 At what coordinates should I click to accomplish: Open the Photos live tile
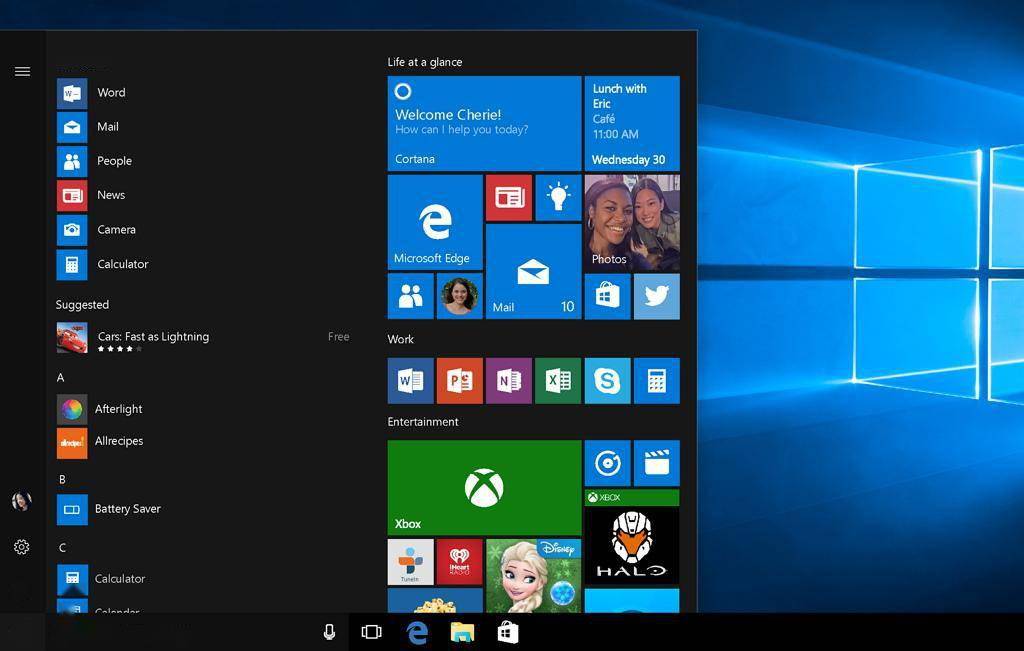point(631,220)
